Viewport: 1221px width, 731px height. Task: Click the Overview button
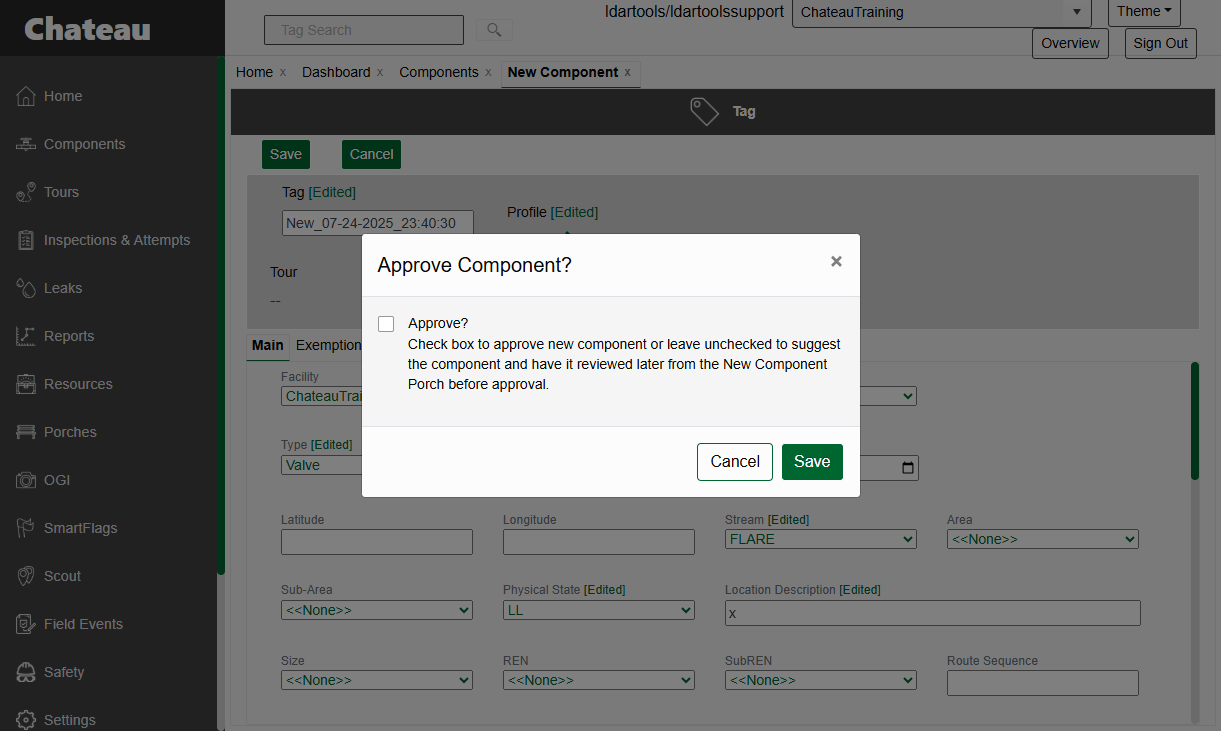click(x=1070, y=43)
